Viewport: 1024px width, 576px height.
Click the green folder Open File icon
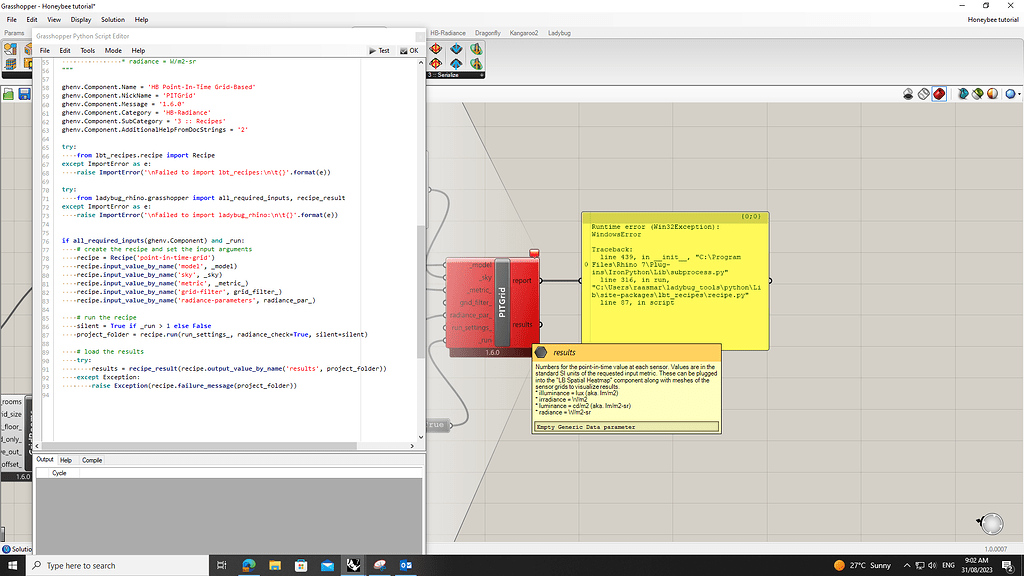[x=9, y=94]
